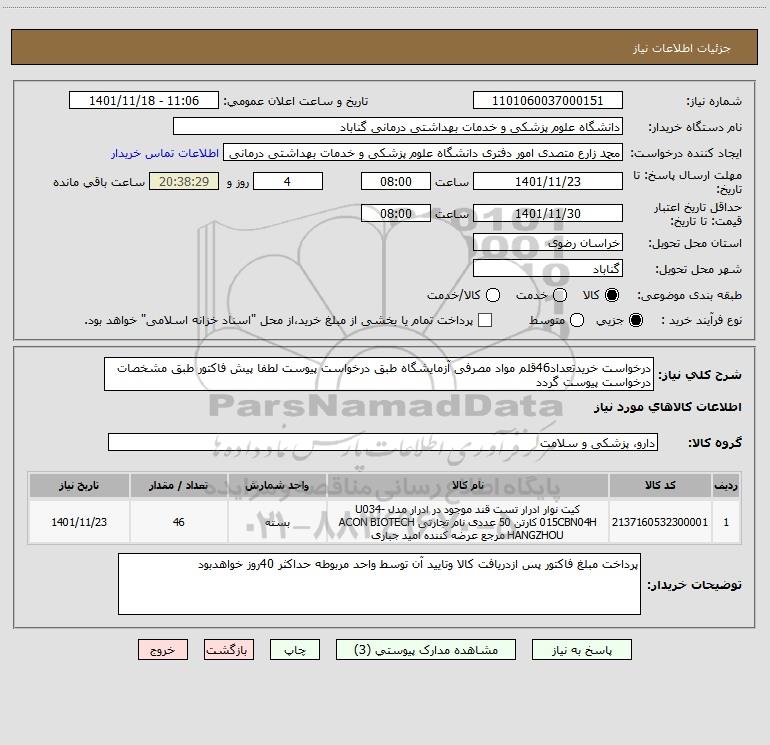This screenshot has height=745, width=770.
Task: Toggle the اسناد خزانه اسلامی payment checkbox
Action: 485,320
